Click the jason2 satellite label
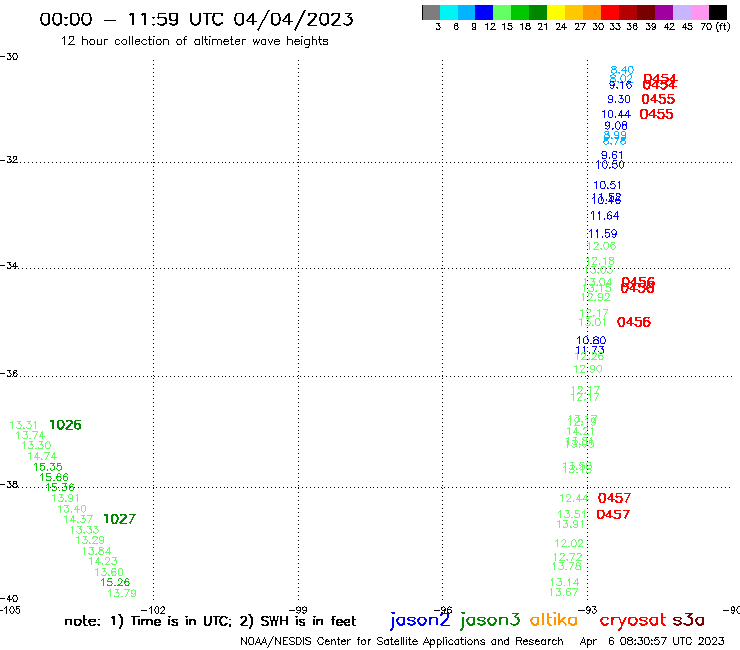 coord(420,621)
